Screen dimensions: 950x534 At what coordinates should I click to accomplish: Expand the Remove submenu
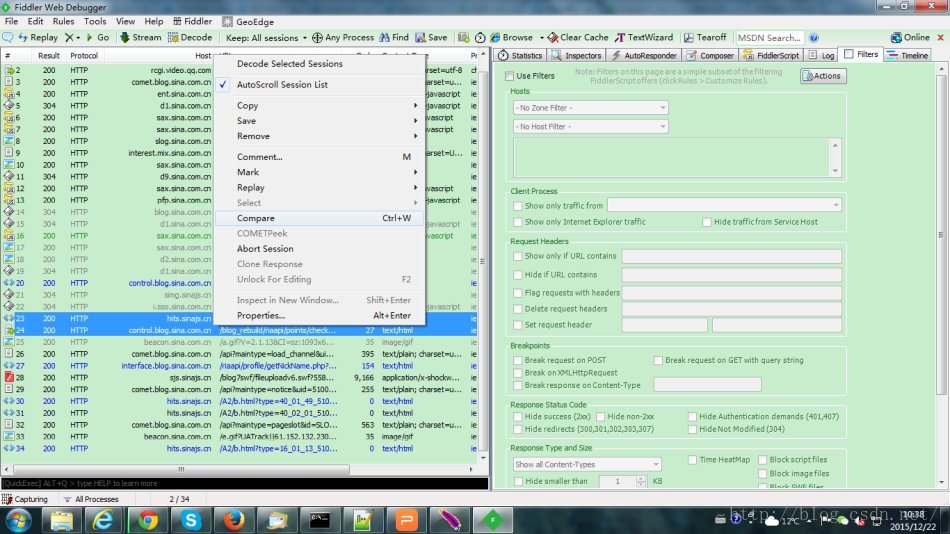click(319, 136)
